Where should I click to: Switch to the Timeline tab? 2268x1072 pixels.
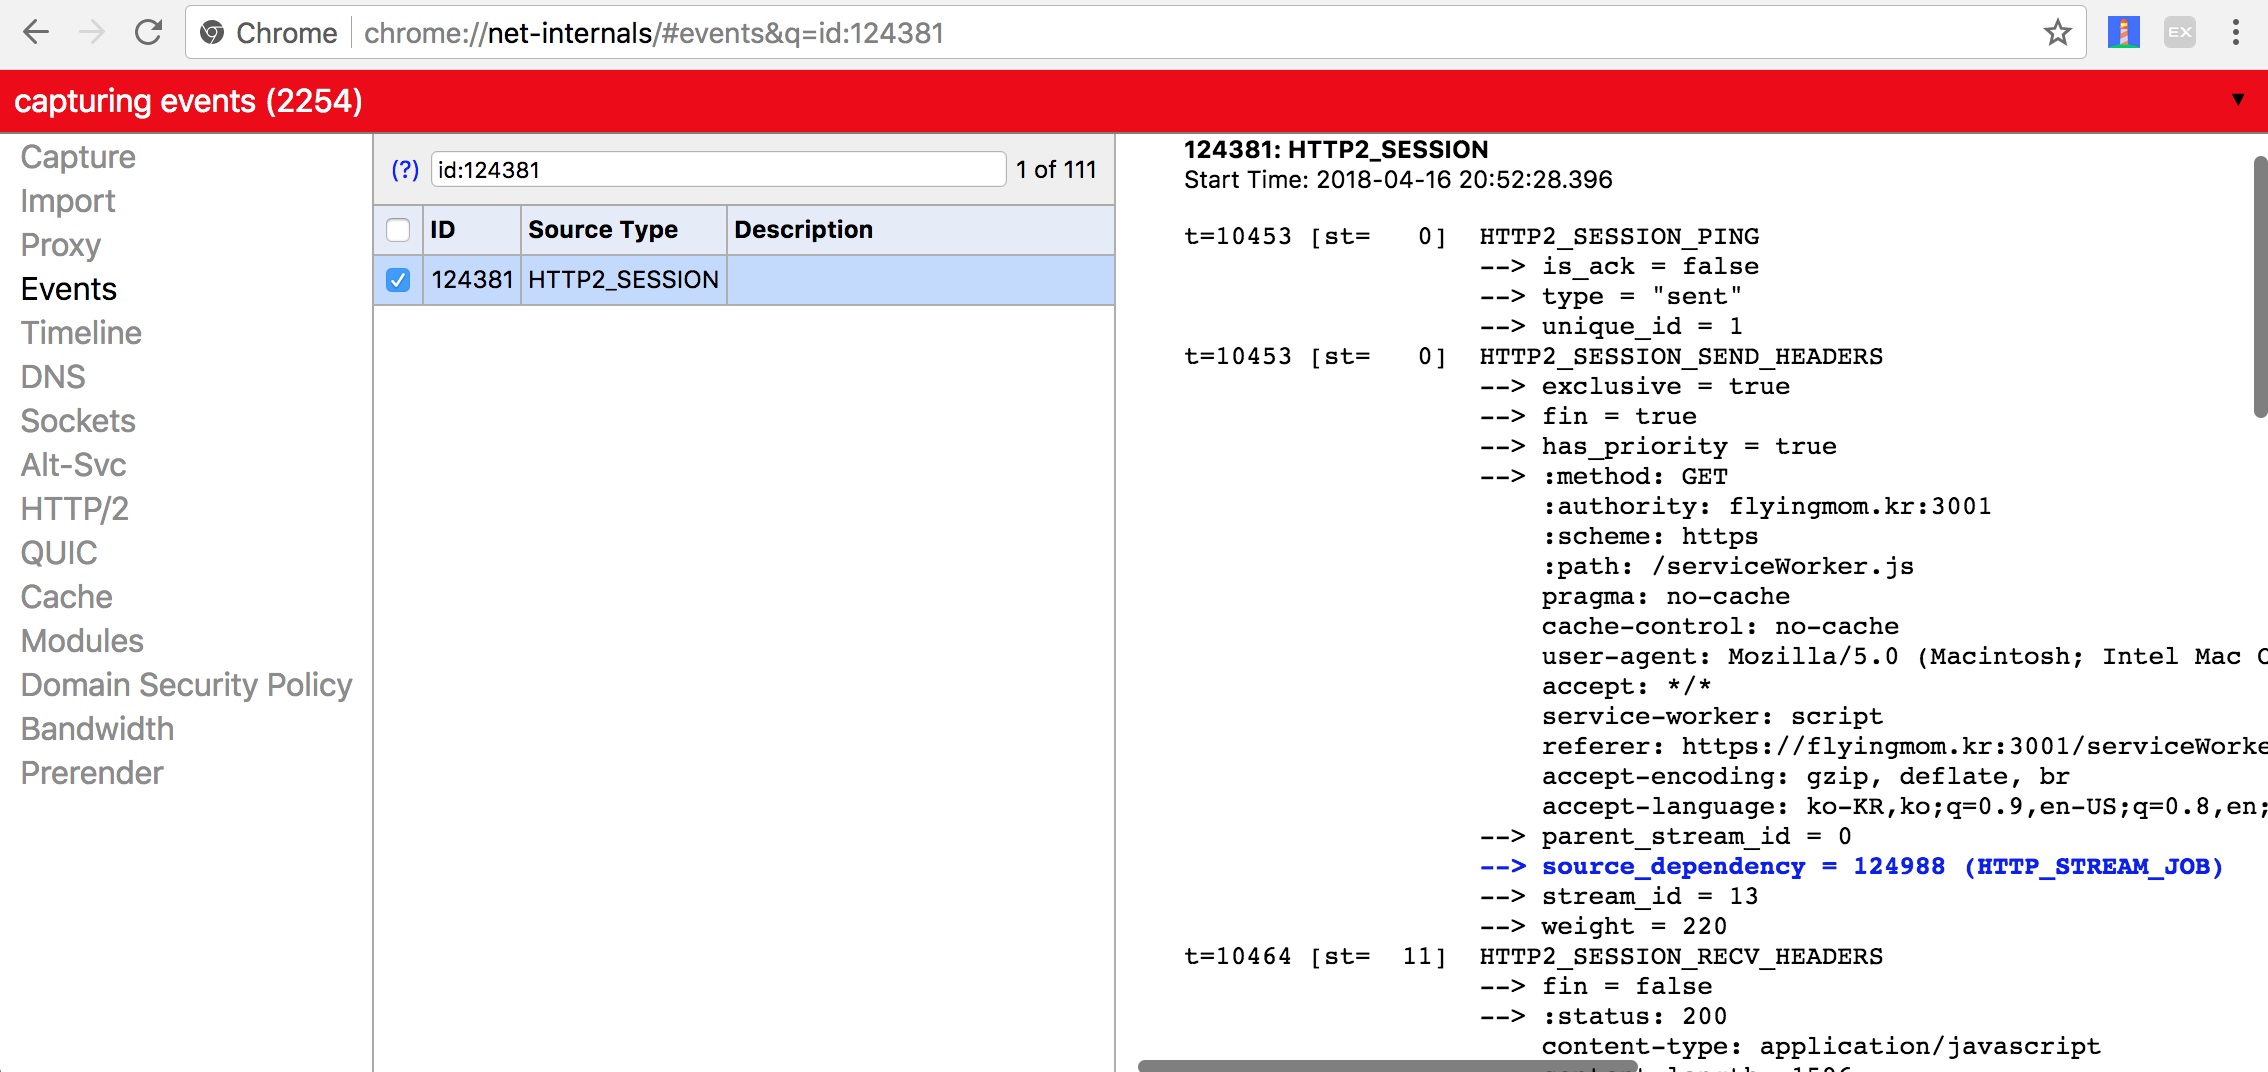click(81, 333)
